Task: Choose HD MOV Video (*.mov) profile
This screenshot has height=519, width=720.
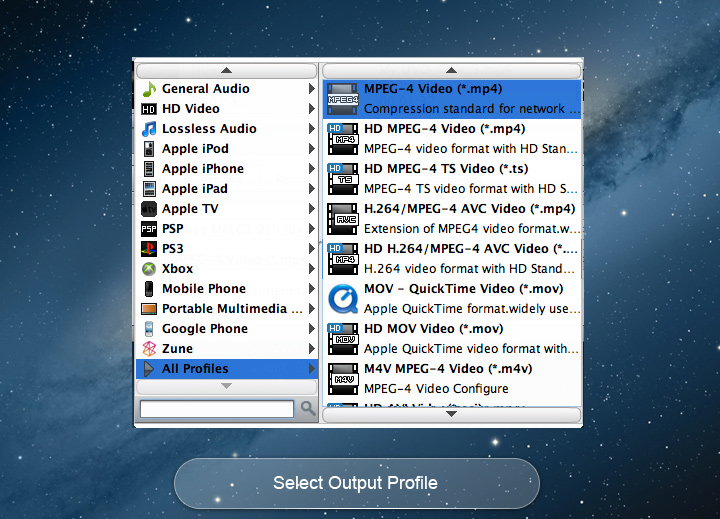Action: point(452,339)
